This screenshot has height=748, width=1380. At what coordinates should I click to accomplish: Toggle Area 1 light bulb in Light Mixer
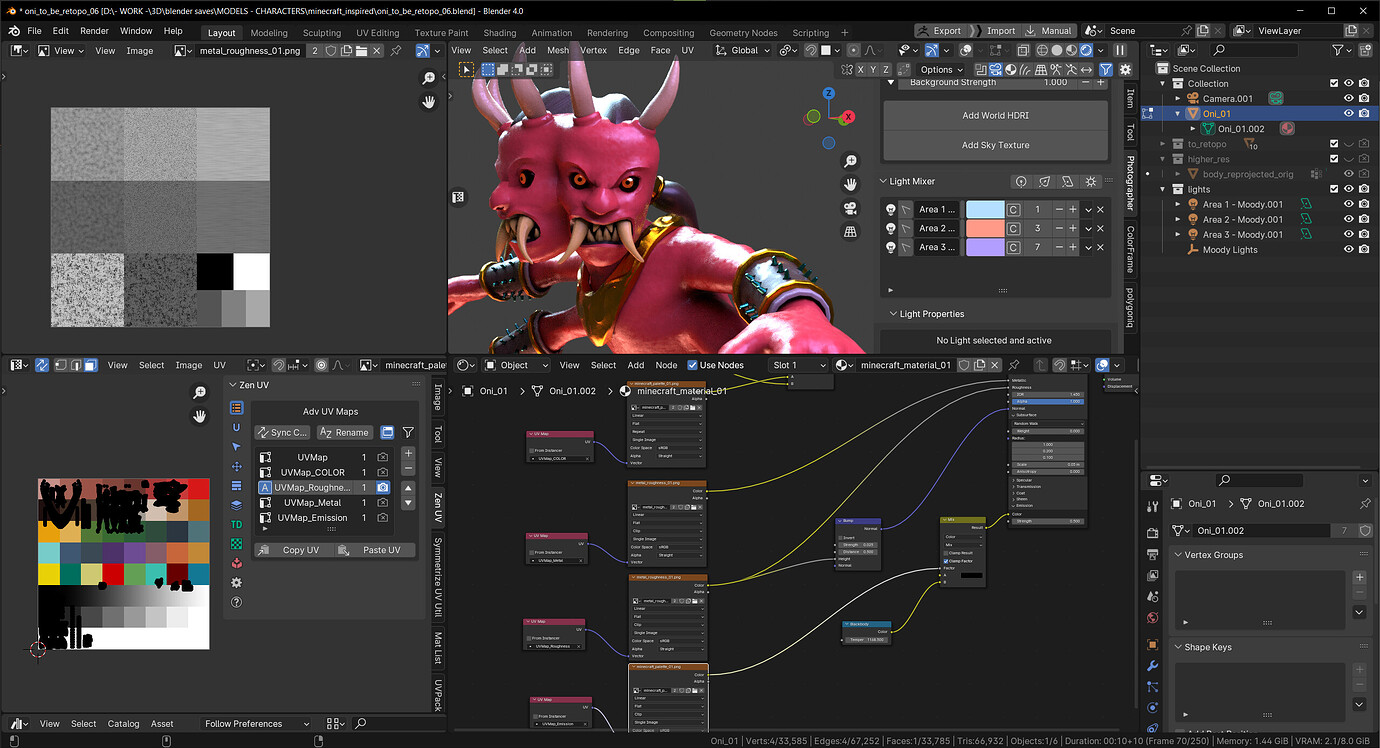point(891,209)
